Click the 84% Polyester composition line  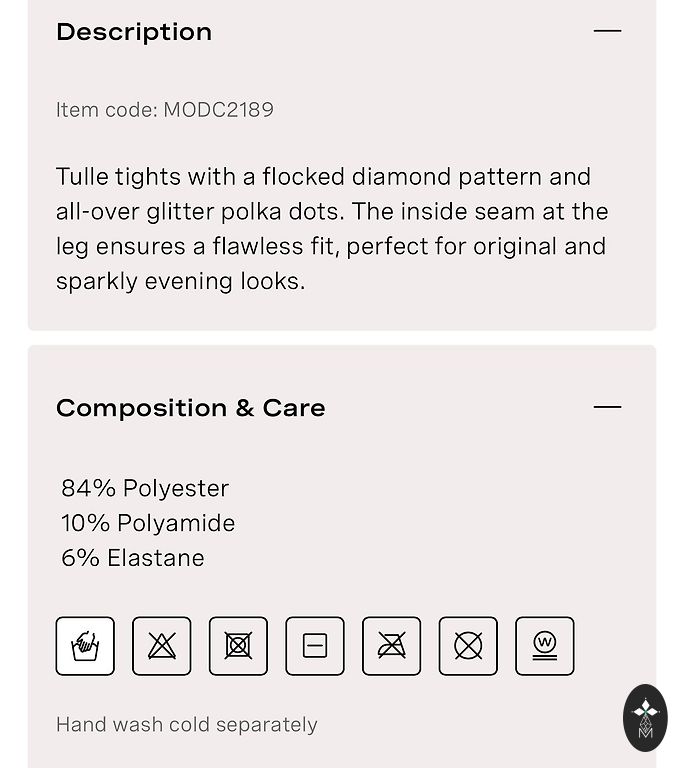[145, 488]
